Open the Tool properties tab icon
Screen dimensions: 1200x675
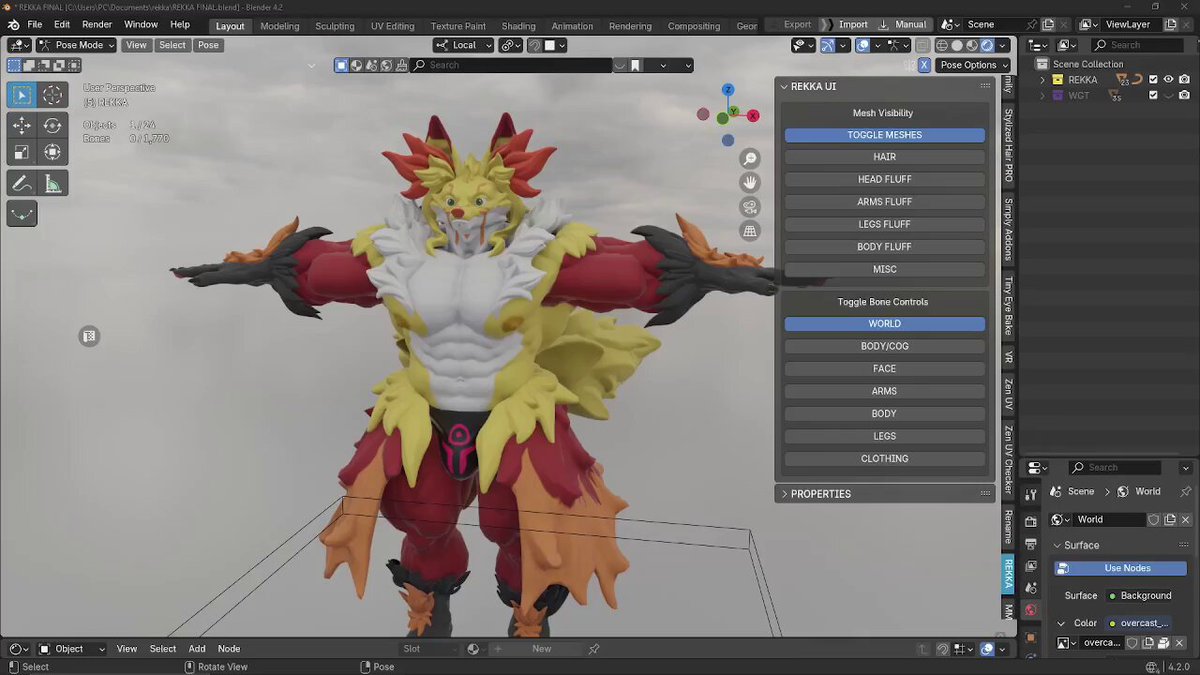[1031, 495]
